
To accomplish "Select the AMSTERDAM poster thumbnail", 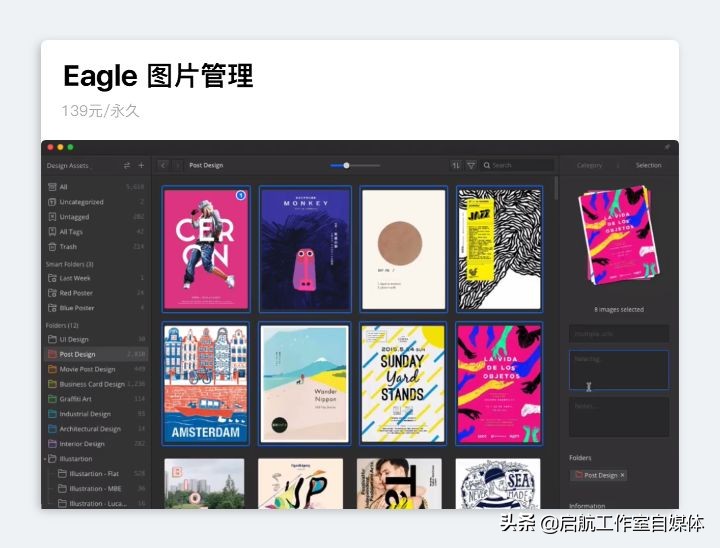I will [x=206, y=384].
